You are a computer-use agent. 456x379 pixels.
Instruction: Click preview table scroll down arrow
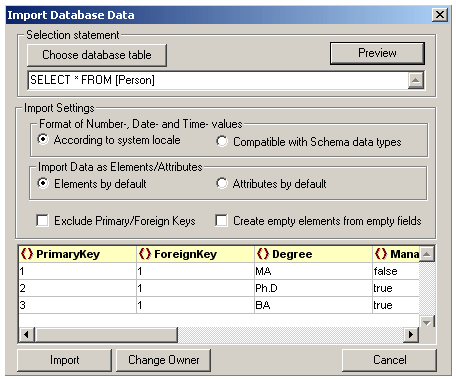427,322
